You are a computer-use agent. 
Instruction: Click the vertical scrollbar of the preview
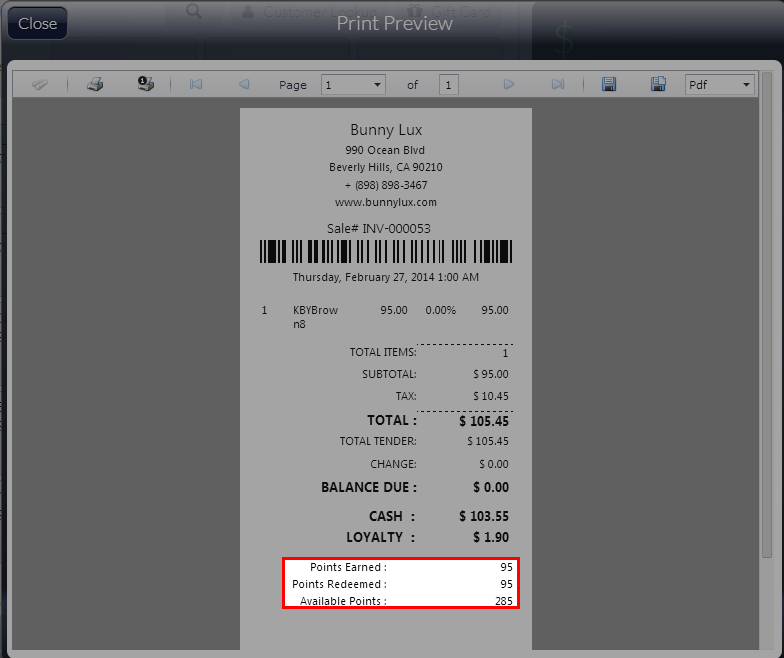766,300
